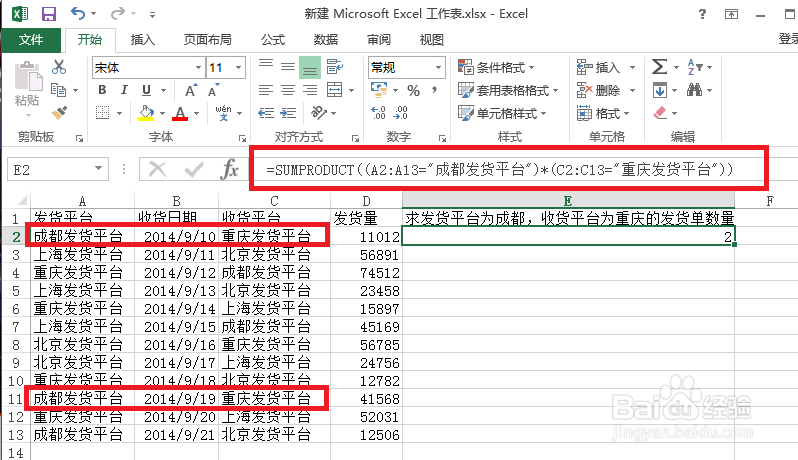
Task: Click Decrease Decimal icon
Action: [401, 113]
